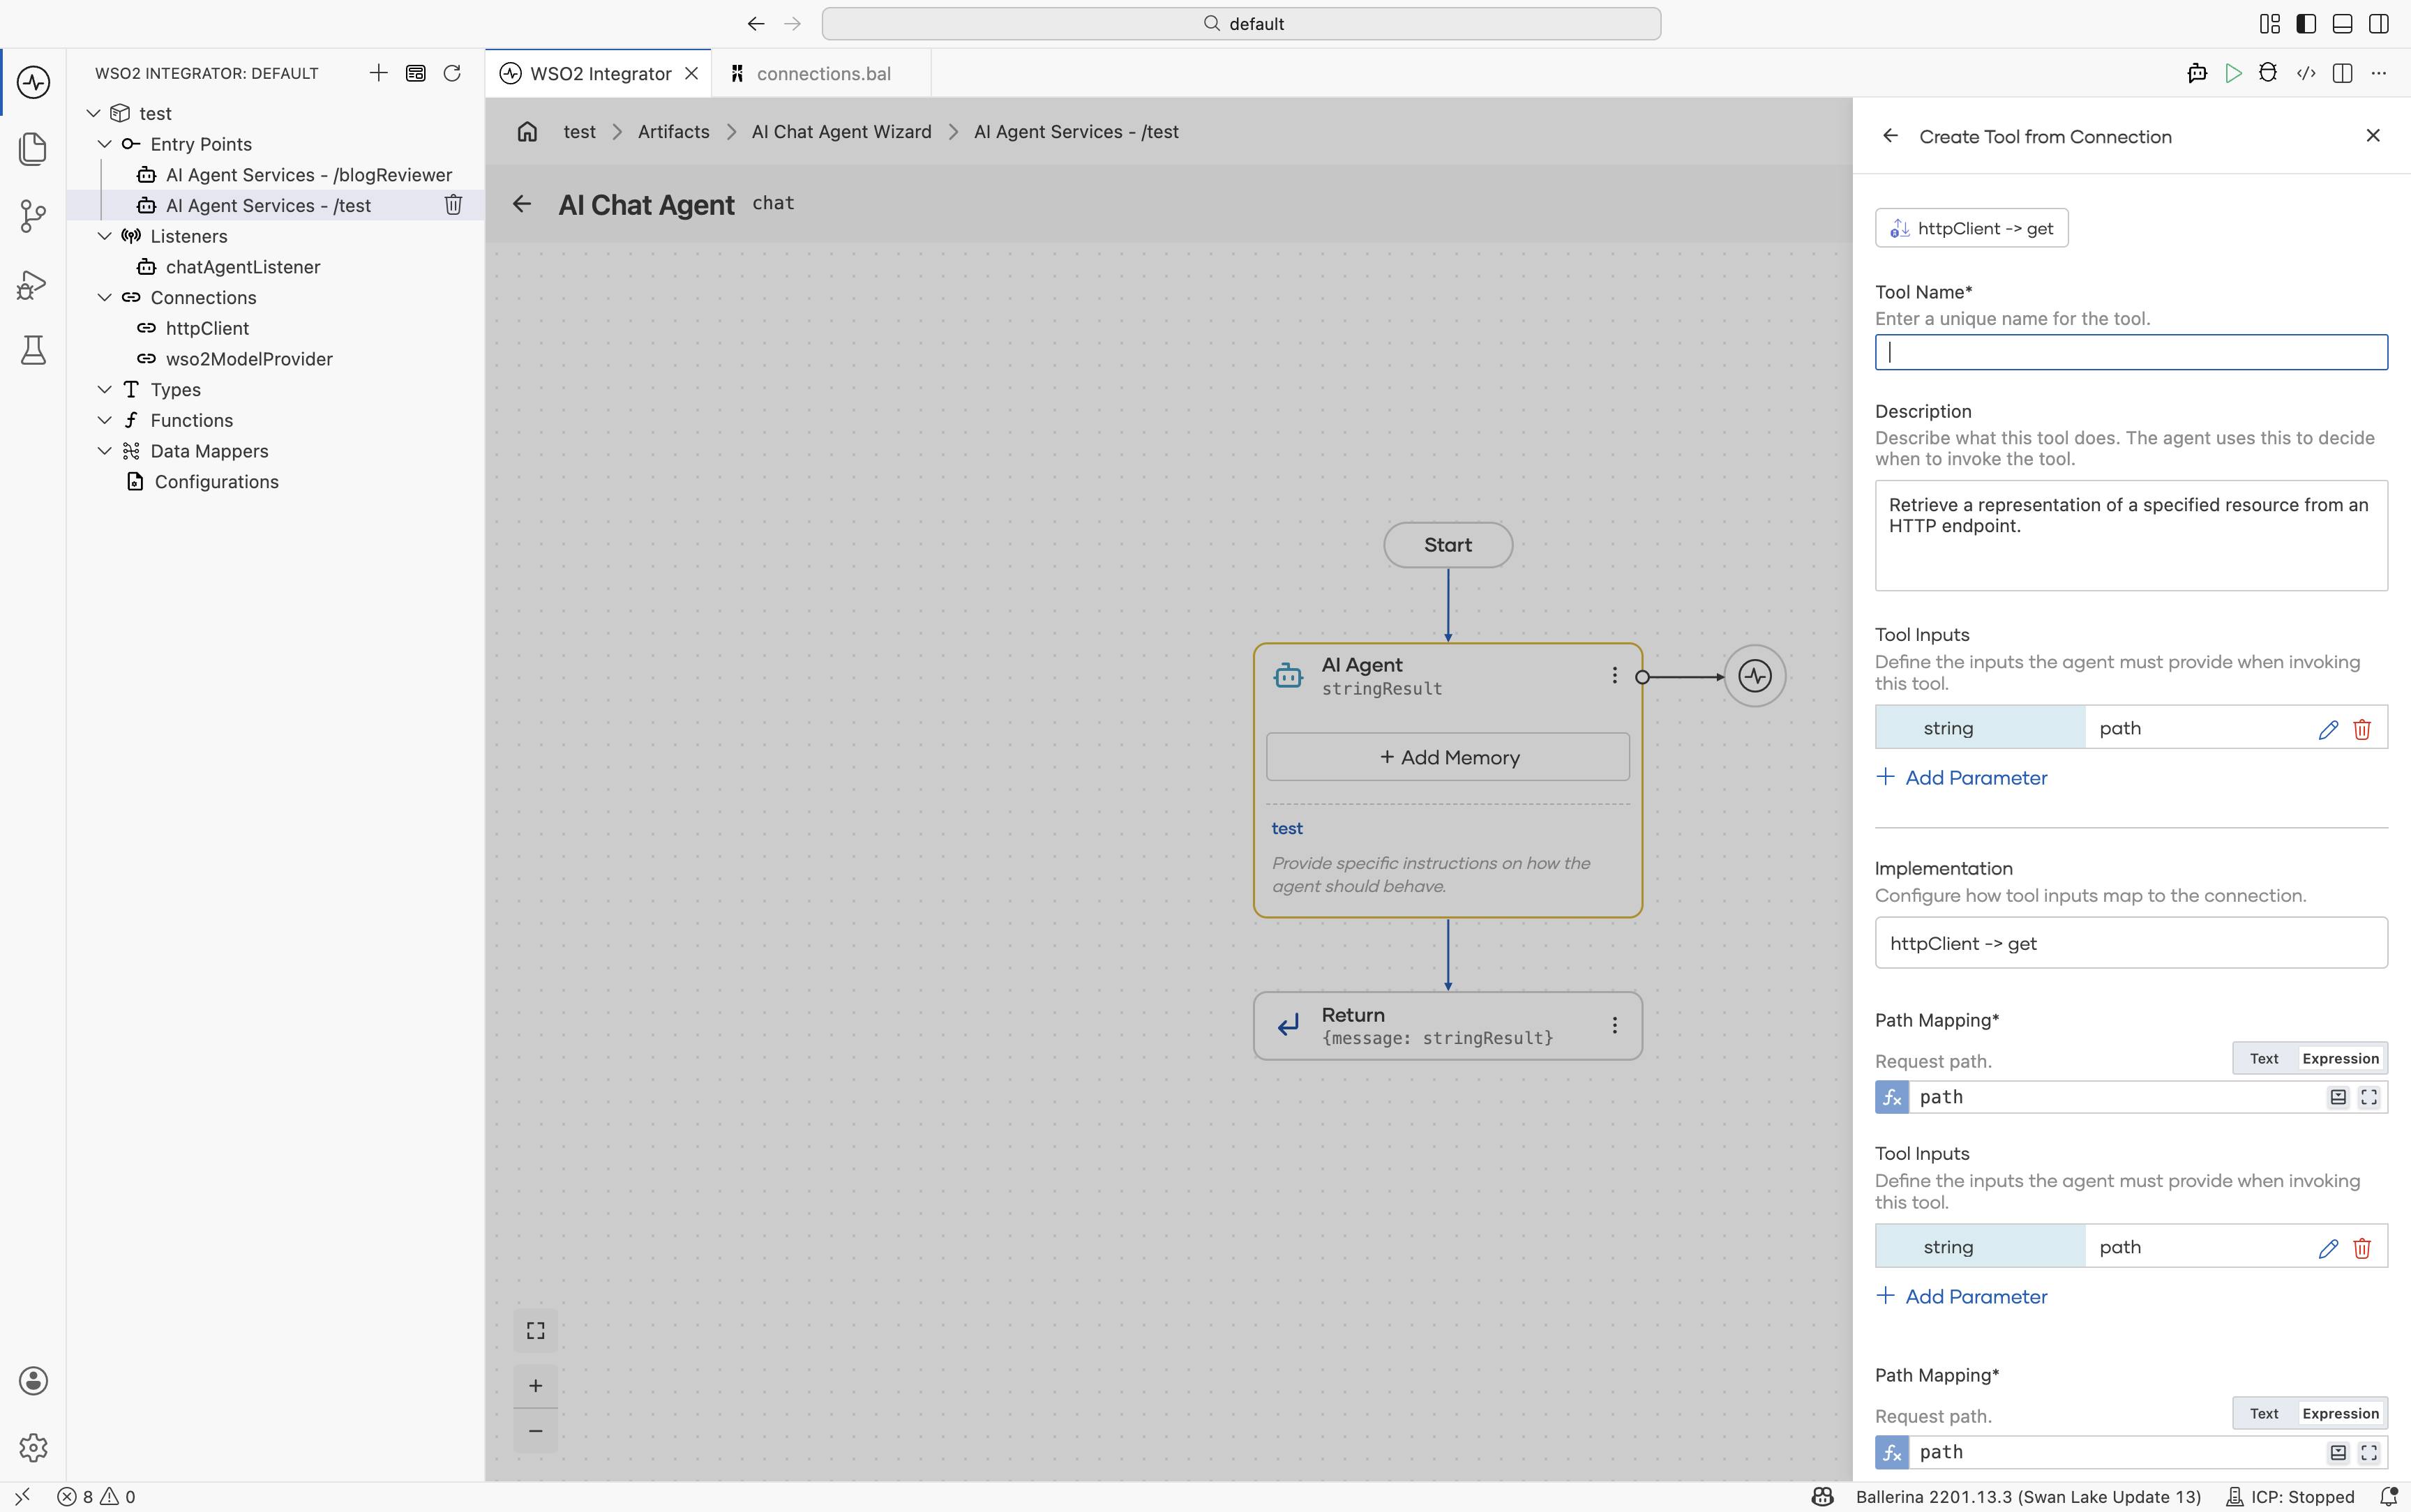Collapse Connections tree section
Screen dimensions: 2411x1512
point(104,297)
